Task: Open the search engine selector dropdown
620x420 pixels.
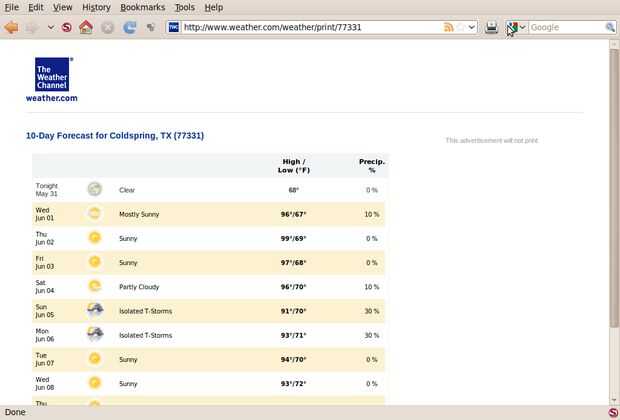Action: click(x=516, y=27)
